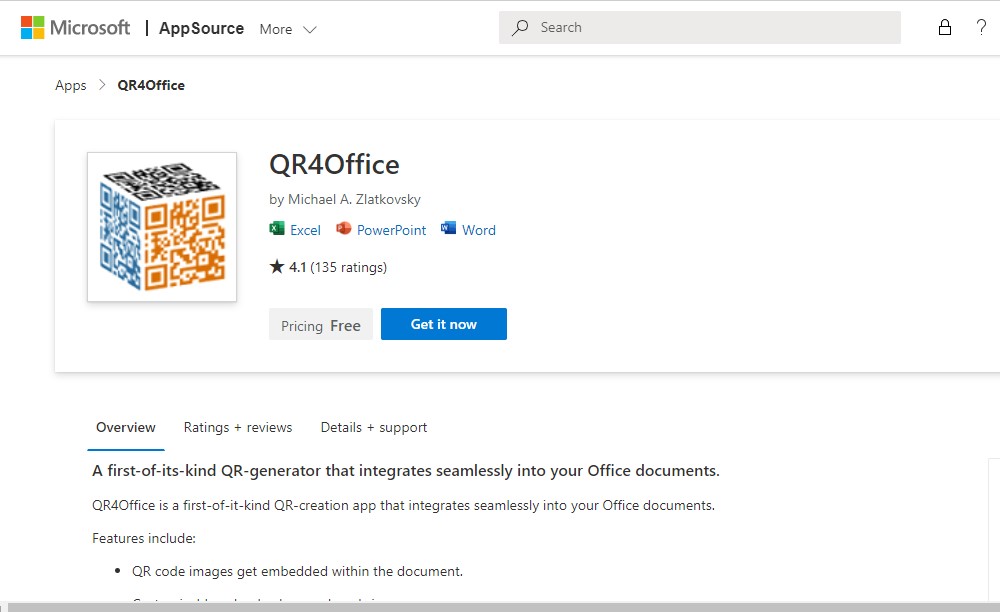Open the help question mark icon
Viewport: 1000px width, 612px height.
coord(981,27)
